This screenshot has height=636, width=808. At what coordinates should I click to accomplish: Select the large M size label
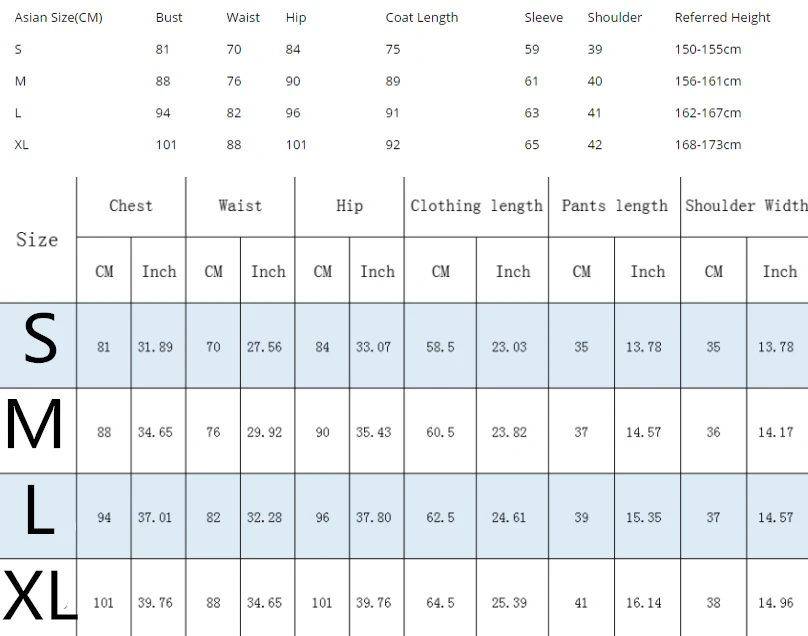coord(34,425)
